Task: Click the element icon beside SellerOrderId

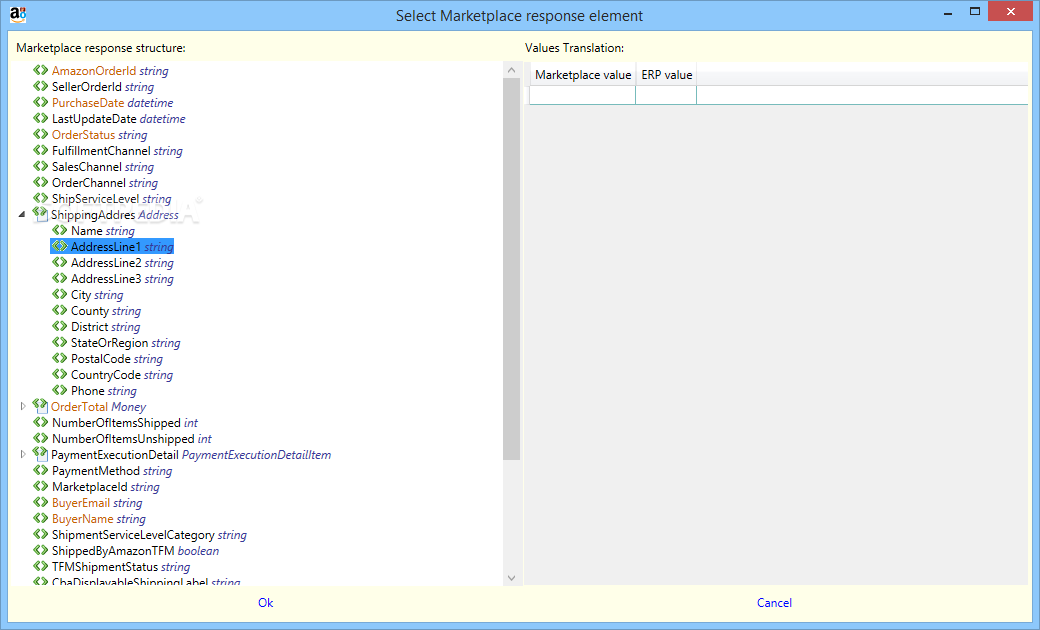Action: pos(40,86)
